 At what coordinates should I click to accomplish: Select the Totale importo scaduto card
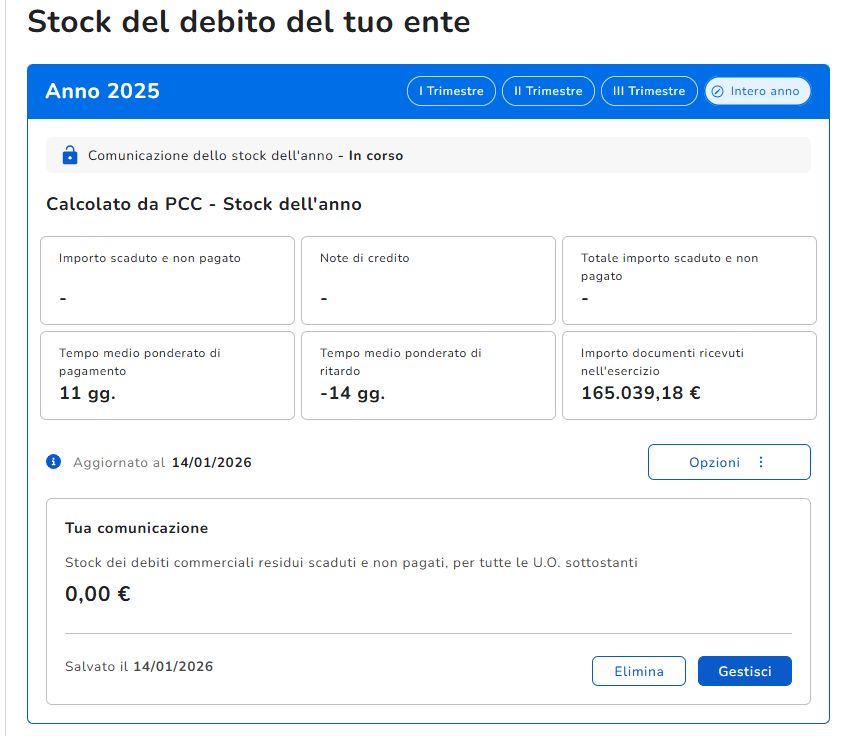689,280
